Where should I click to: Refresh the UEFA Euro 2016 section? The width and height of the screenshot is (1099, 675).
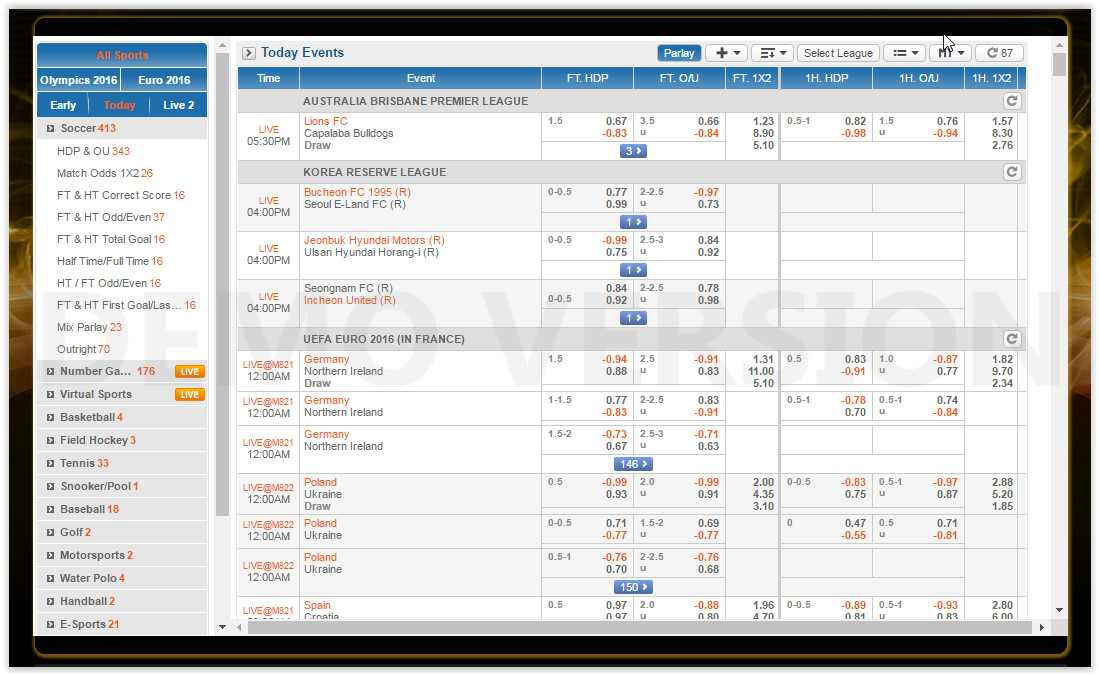click(x=1011, y=339)
